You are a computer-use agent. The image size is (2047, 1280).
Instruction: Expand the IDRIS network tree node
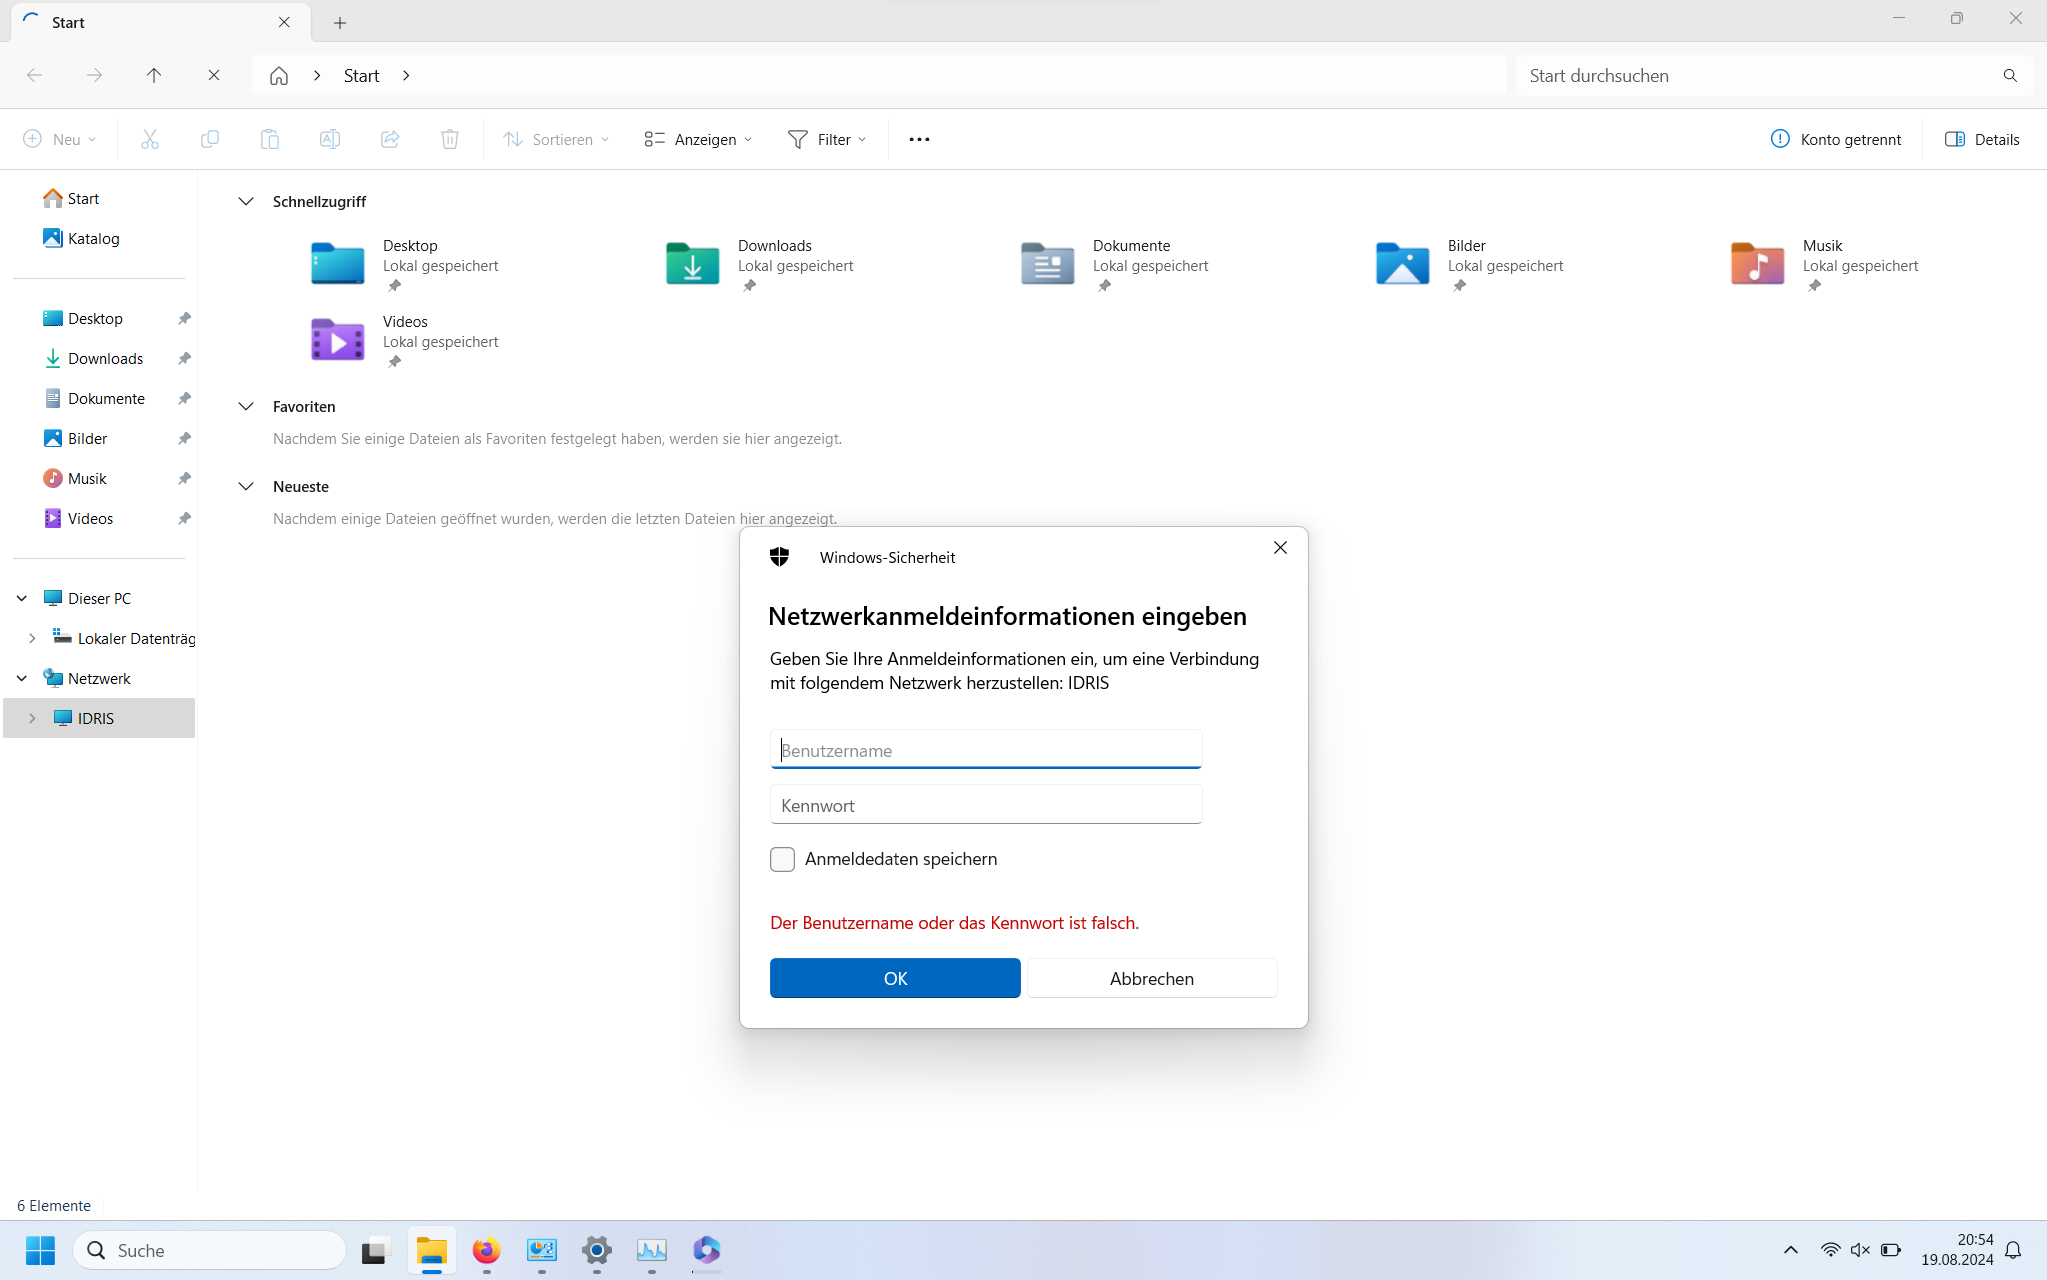coord(32,719)
